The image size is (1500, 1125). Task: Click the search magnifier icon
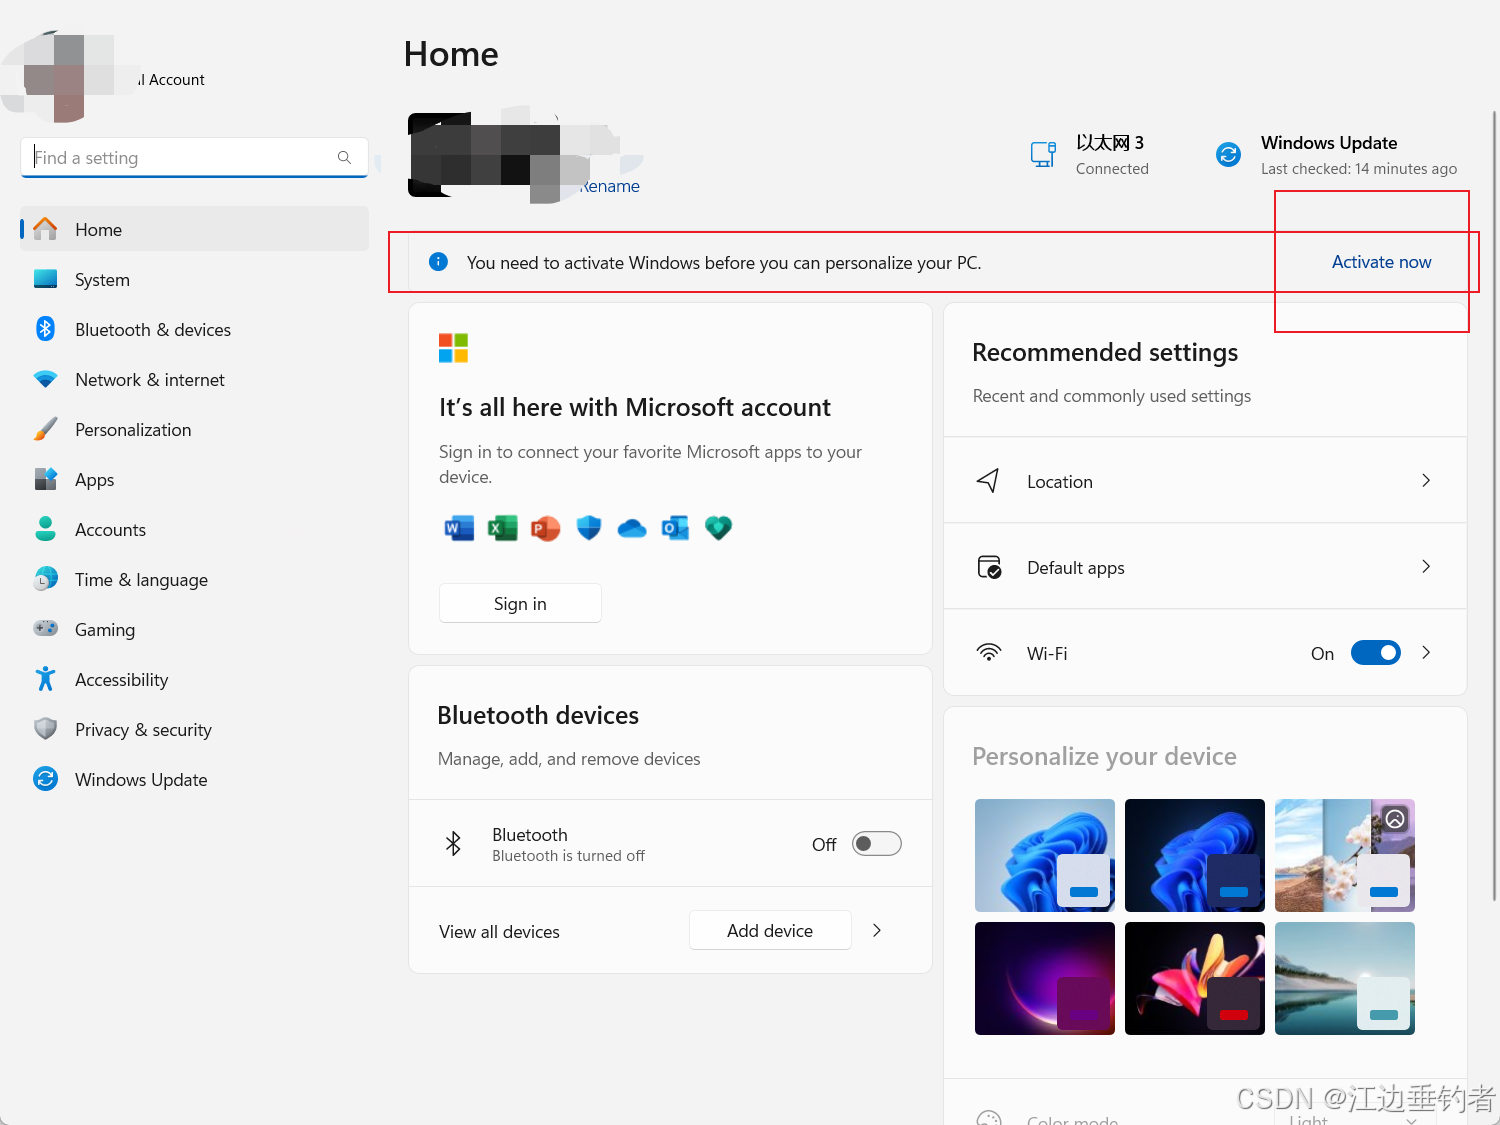(344, 158)
